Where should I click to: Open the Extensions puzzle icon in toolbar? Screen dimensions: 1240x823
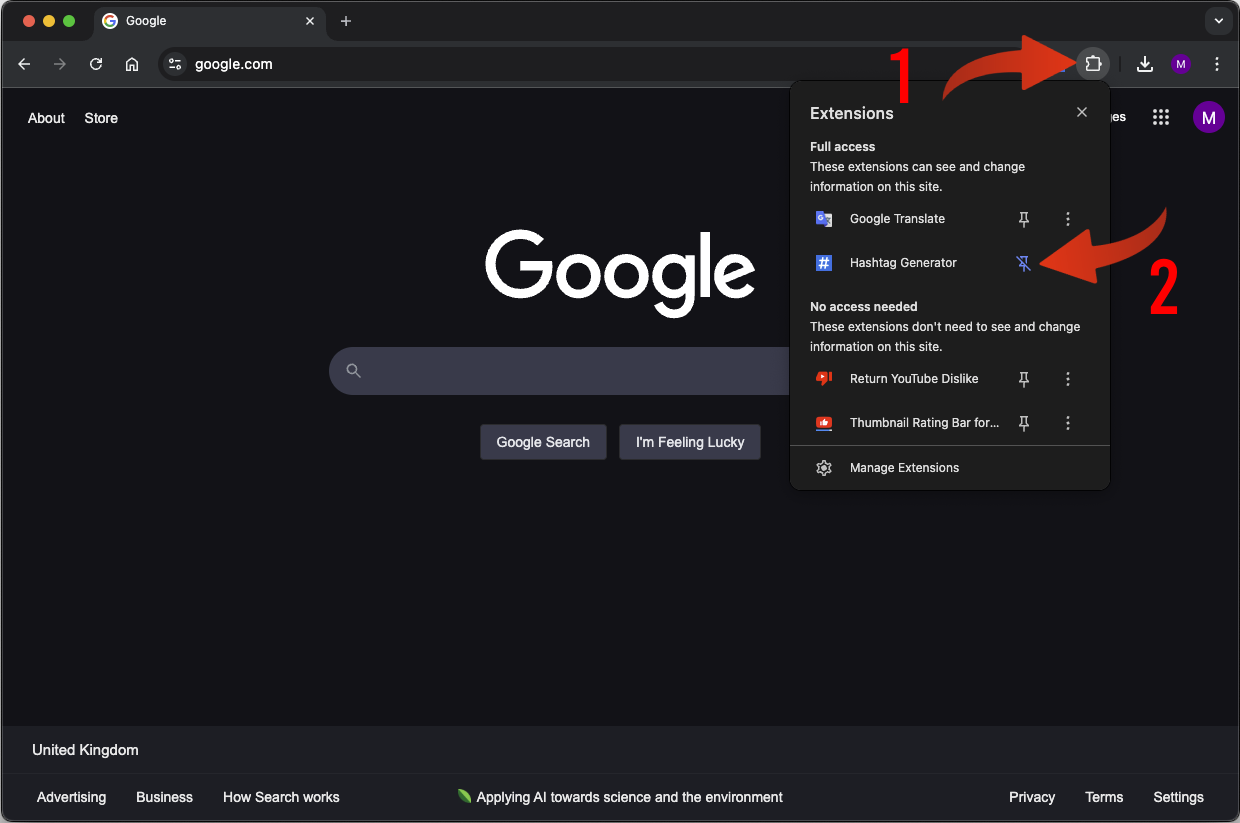1093,64
